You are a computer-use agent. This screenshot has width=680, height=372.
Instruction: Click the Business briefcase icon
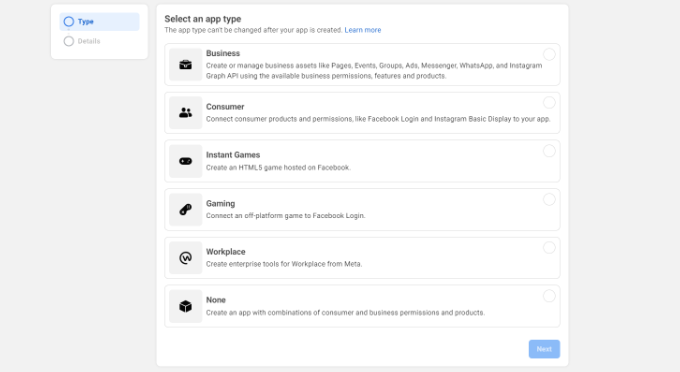point(186,65)
